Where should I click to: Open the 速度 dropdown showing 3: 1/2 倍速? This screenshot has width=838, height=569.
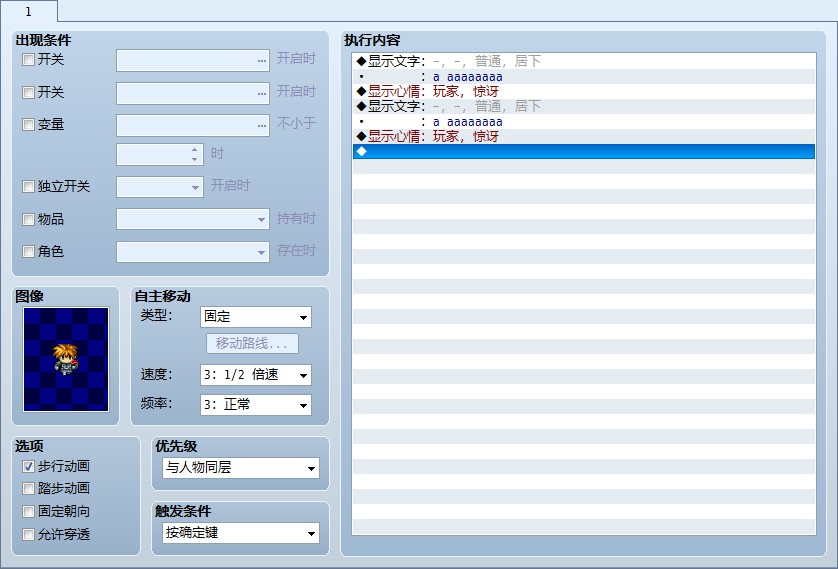pyautogui.click(x=255, y=375)
